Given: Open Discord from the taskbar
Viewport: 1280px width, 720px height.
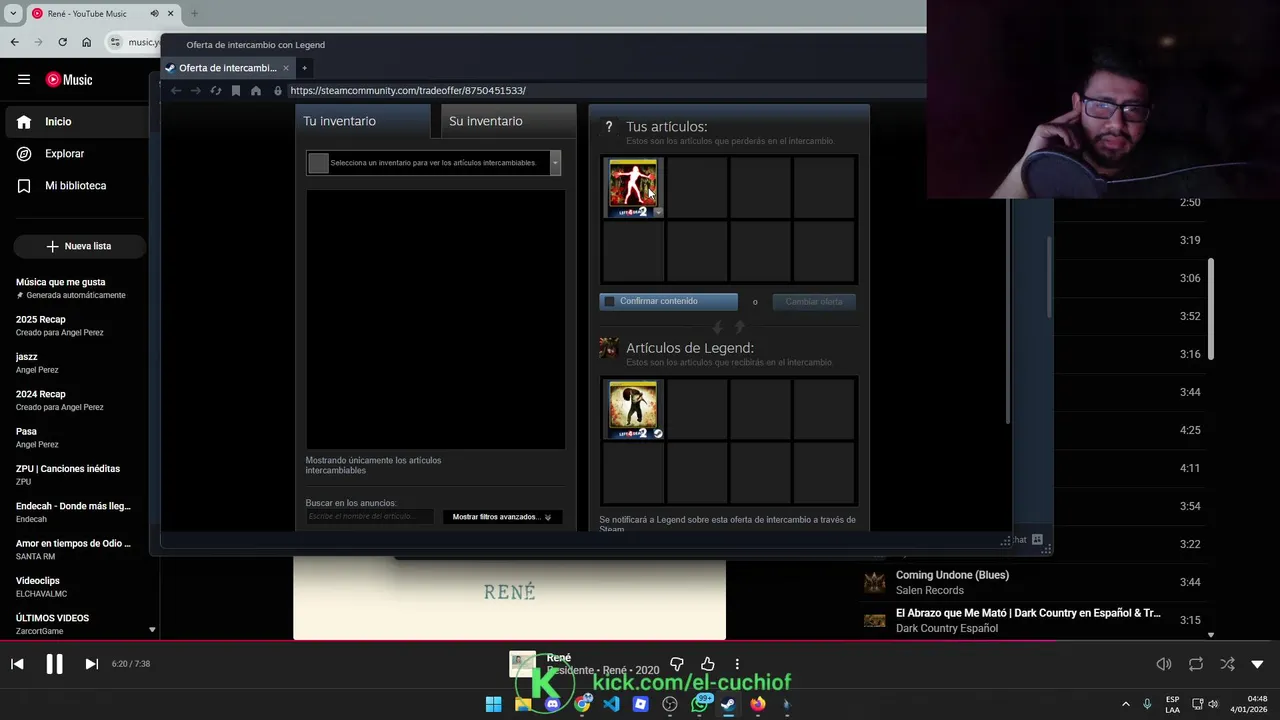Looking at the screenshot, I should click(552, 704).
